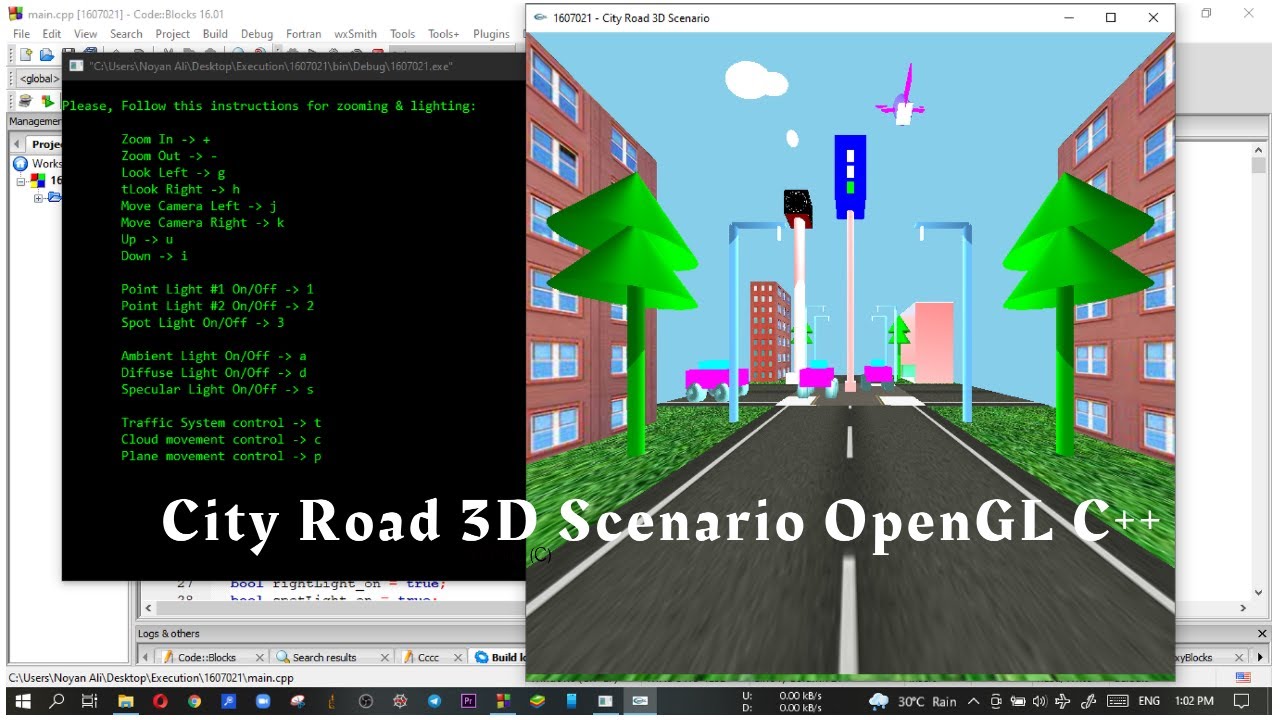Open Task View from the taskbar
The height and width of the screenshot is (720, 1280).
[x=89, y=701]
